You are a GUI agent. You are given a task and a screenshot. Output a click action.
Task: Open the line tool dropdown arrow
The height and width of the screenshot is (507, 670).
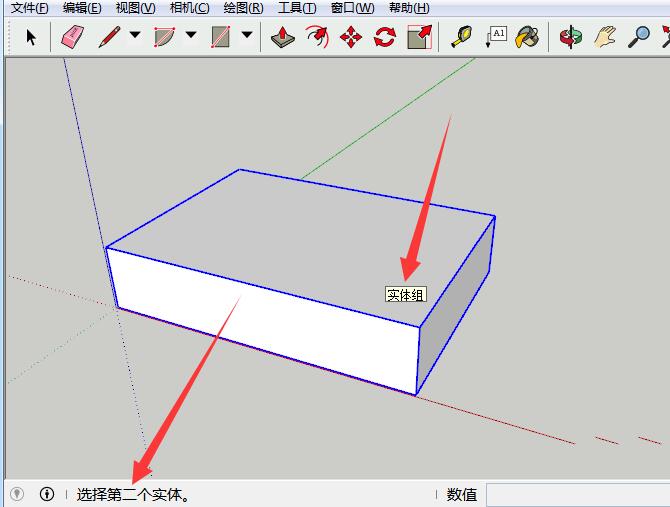click(x=135, y=35)
